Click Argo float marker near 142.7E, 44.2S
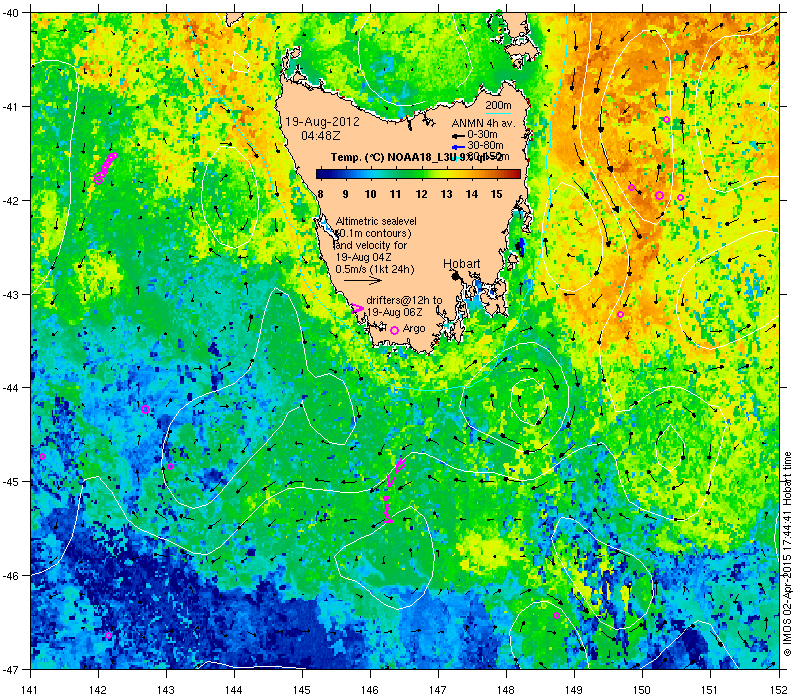This screenshot has width=800, height=700. 145,409
